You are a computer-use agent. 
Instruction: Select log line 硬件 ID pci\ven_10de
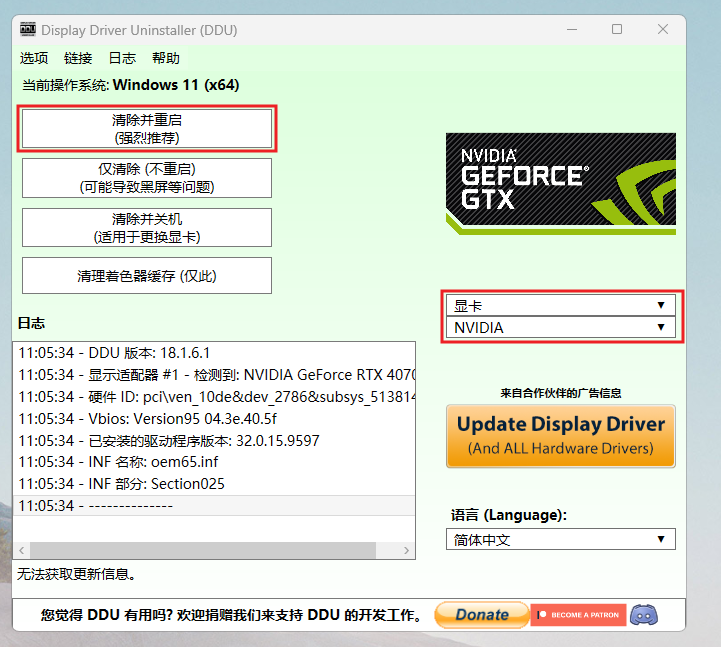coord(214,396)
